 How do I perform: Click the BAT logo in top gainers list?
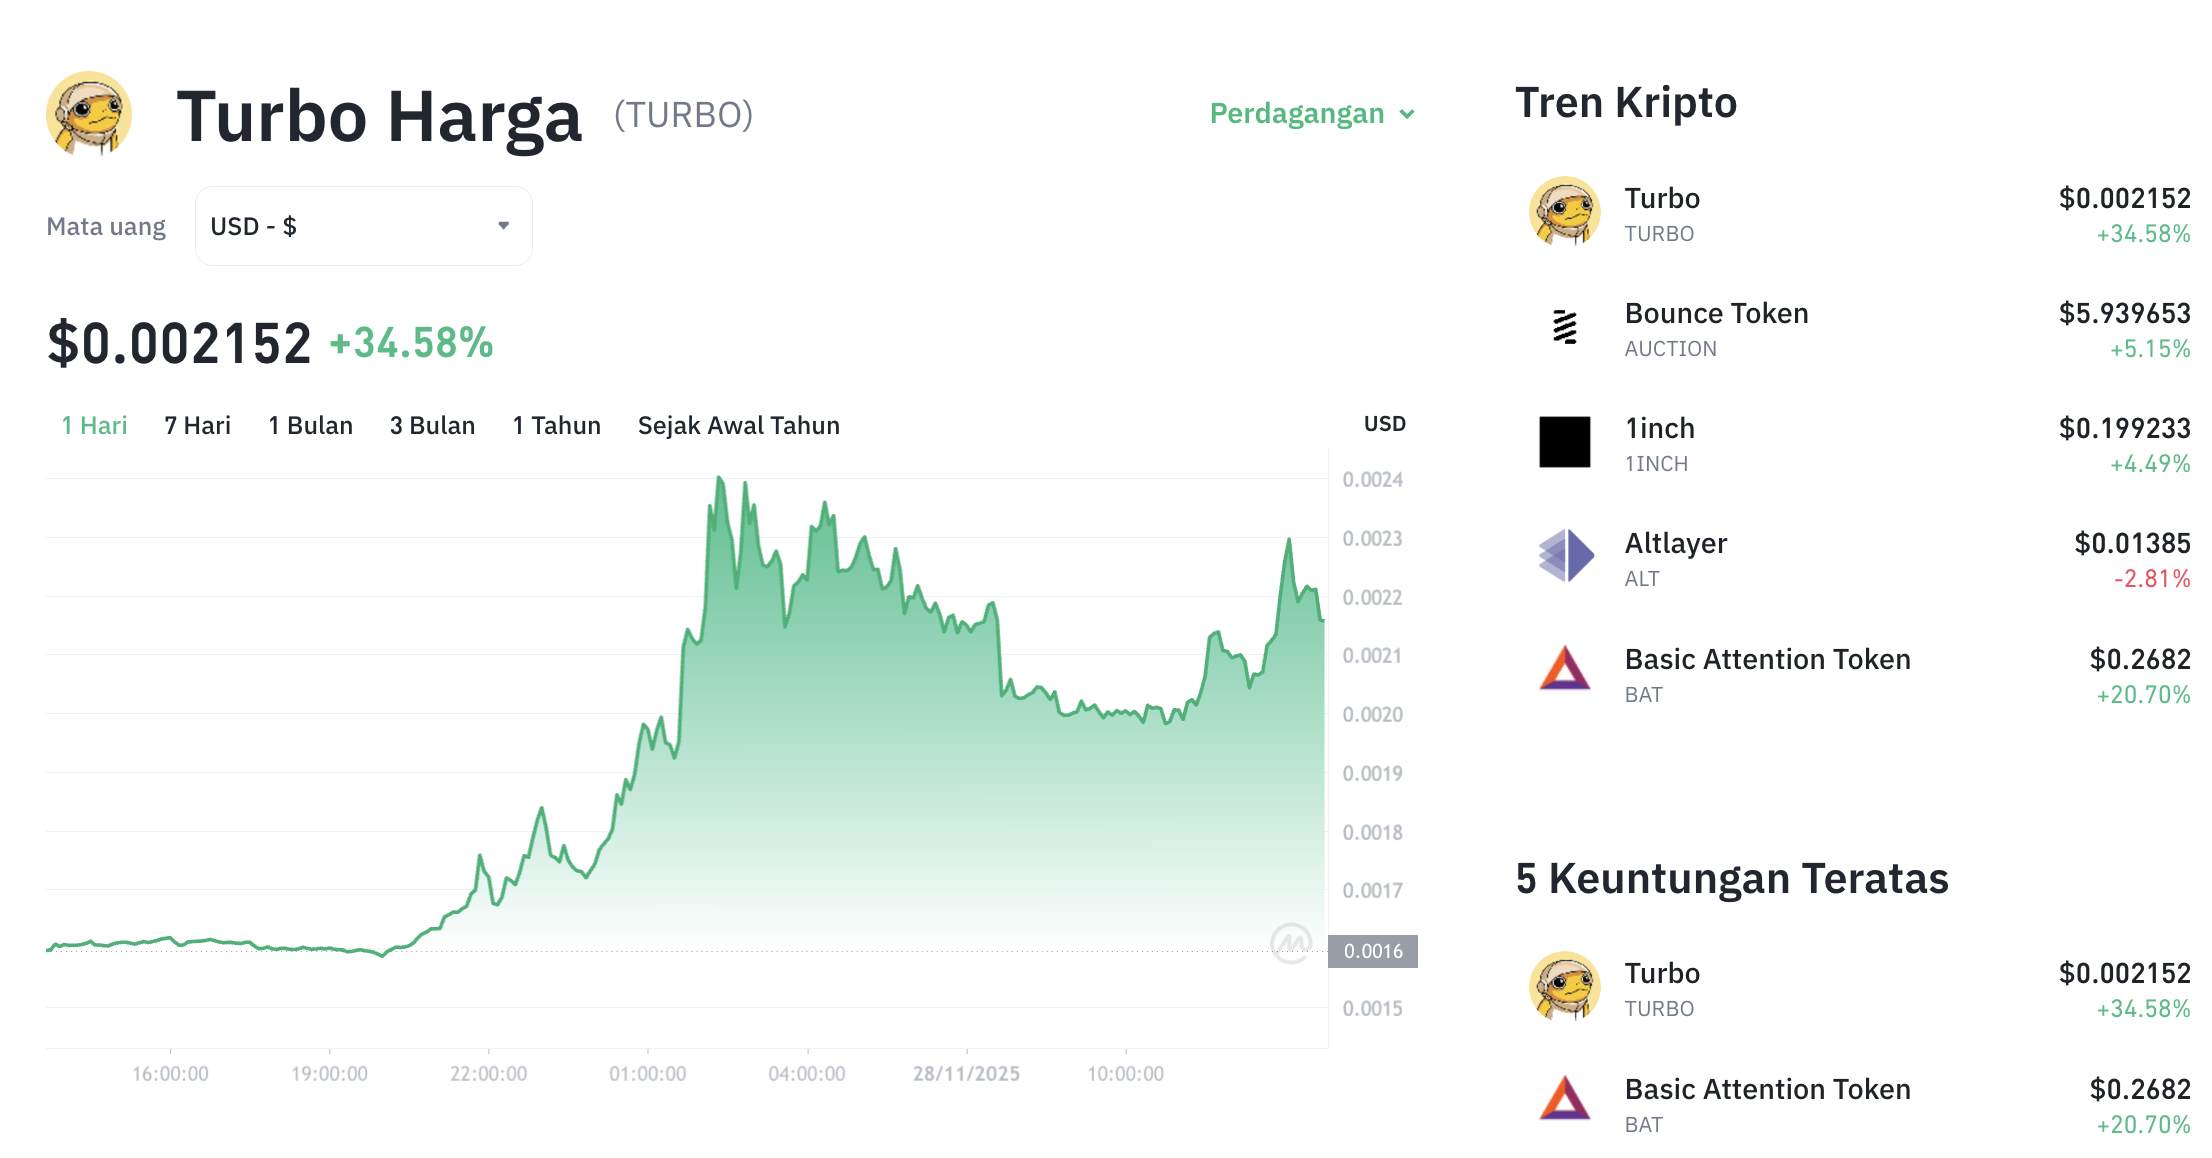(x=1564, y=1103)
